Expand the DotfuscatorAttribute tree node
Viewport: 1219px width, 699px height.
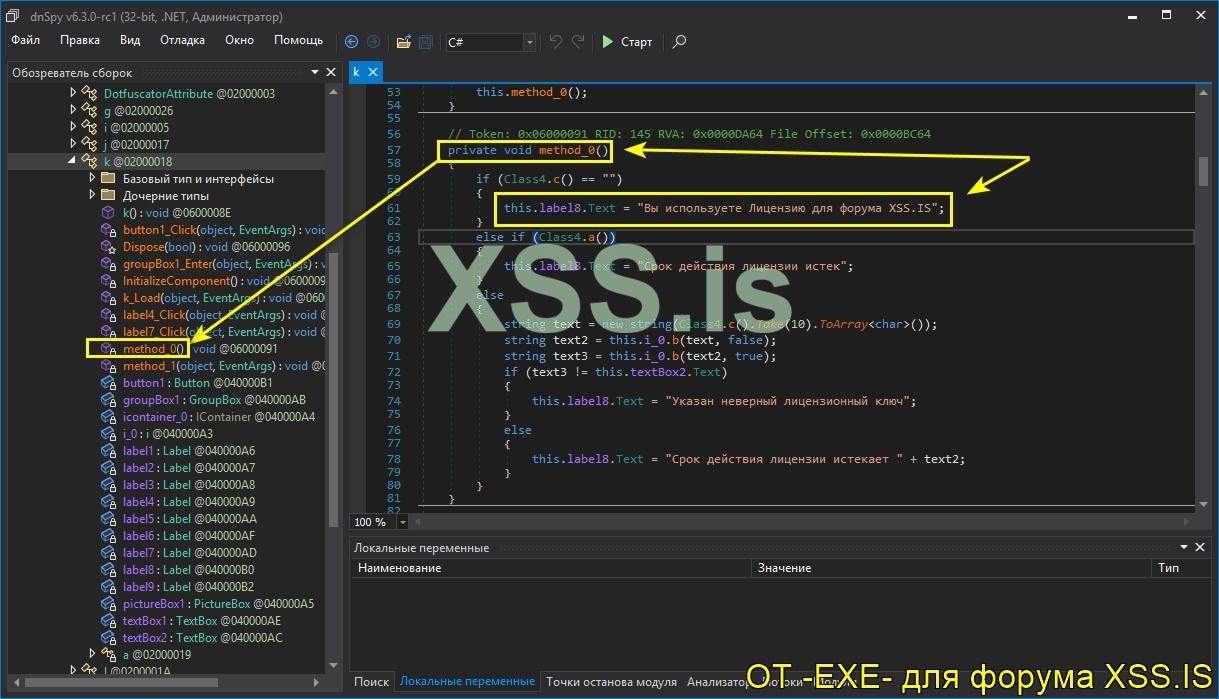(x=72, y=93)
